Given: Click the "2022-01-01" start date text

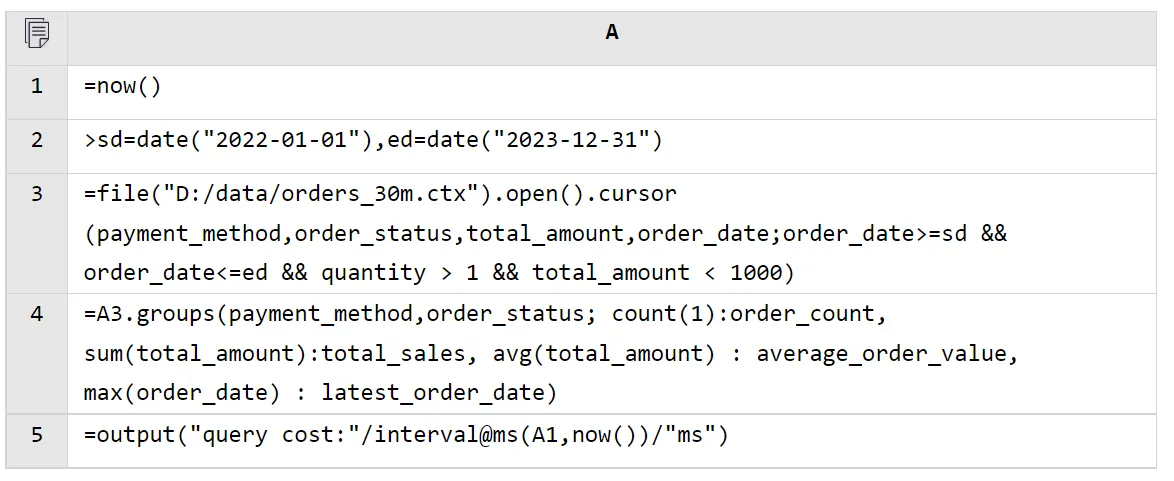Looking at the screenshot, I should (x=281, y=141).
